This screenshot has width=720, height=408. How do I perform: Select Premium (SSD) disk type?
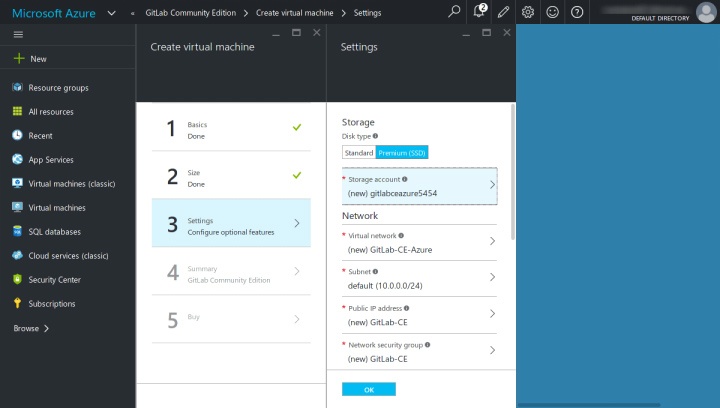coord(402,153)
